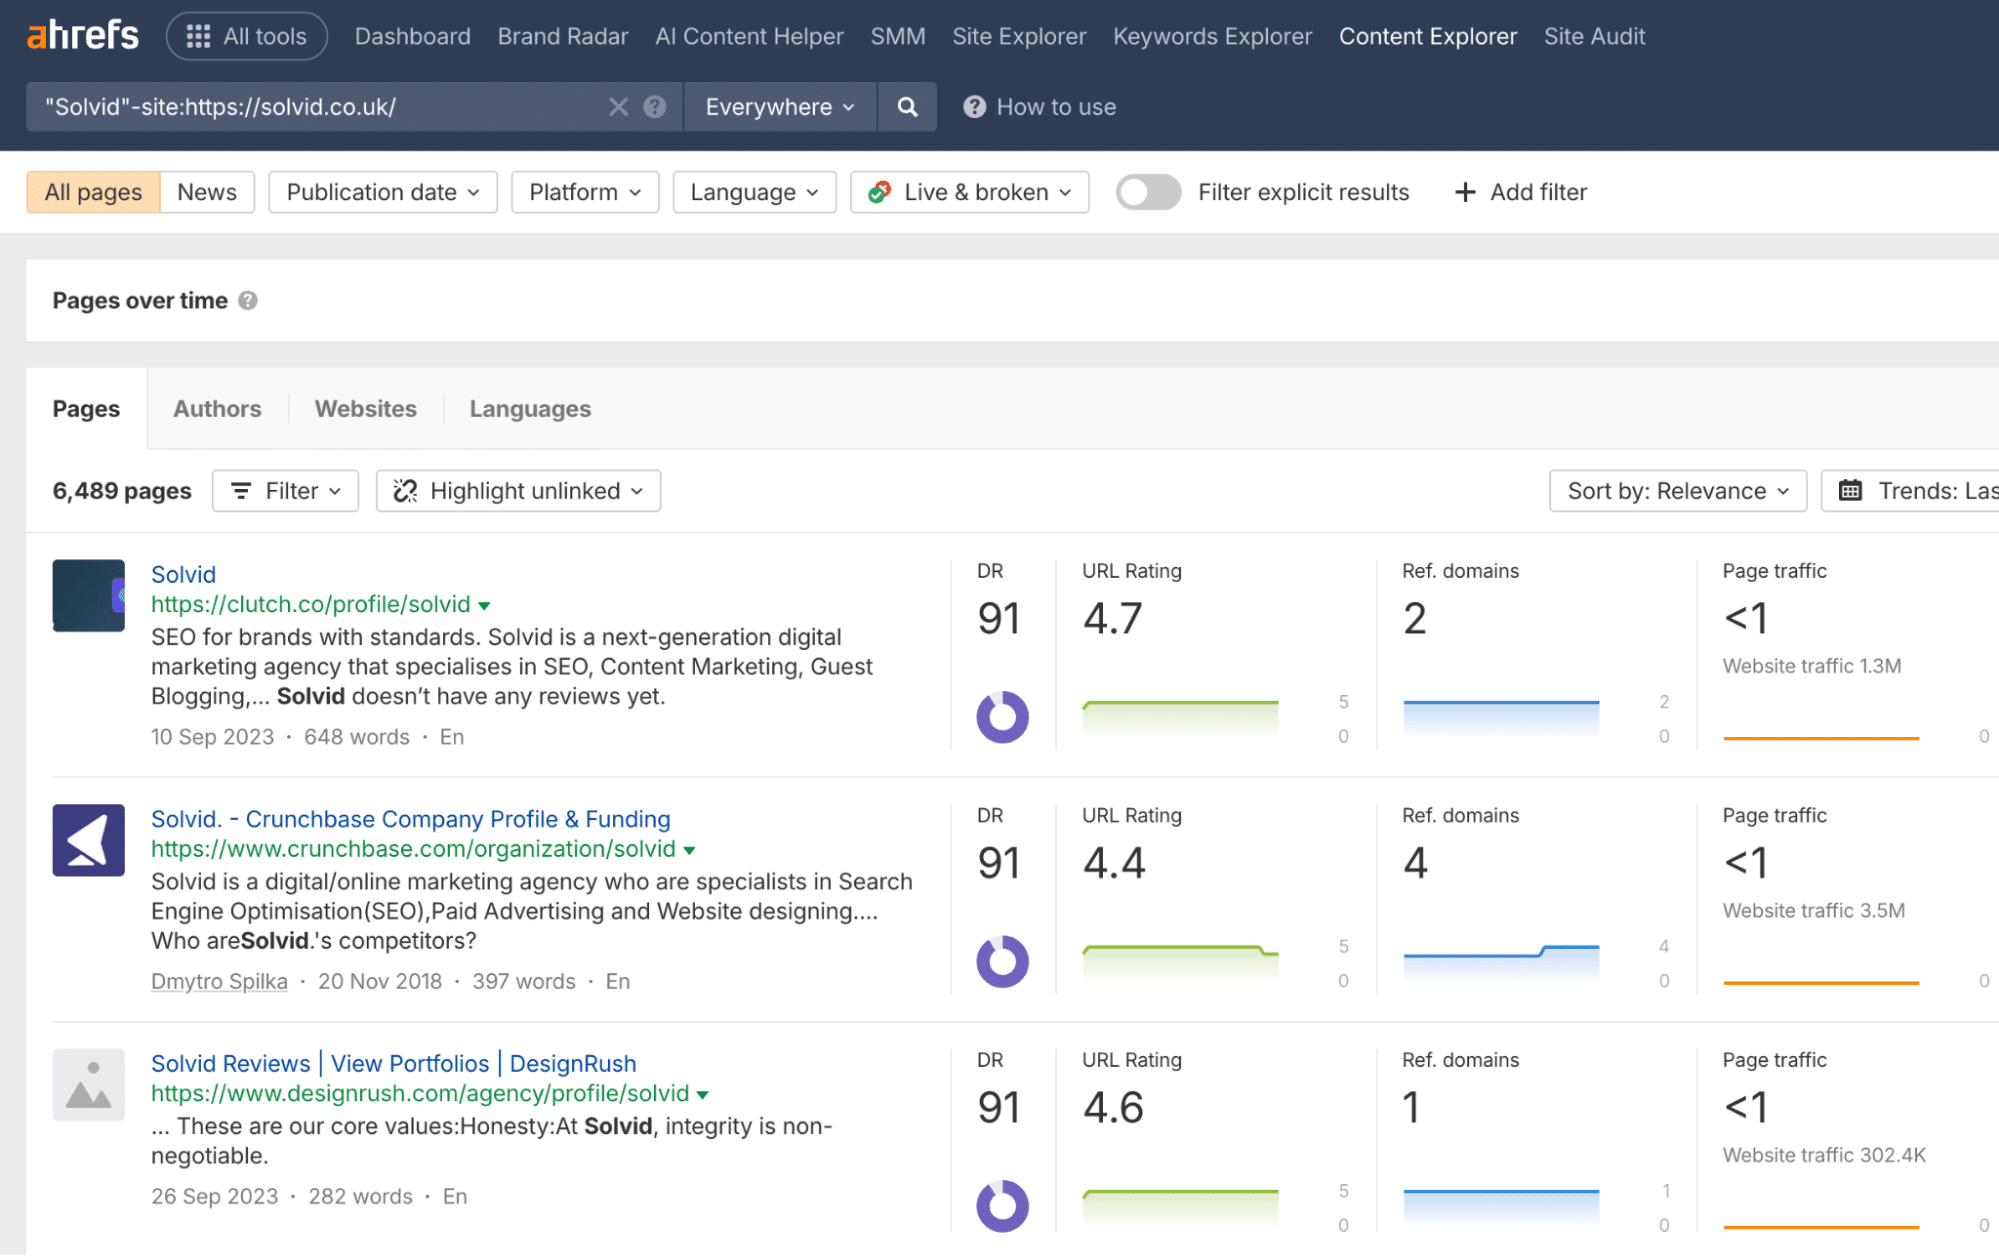Open the Solvid result title link
The image size is (1999, 1256).
click(183, 574)
